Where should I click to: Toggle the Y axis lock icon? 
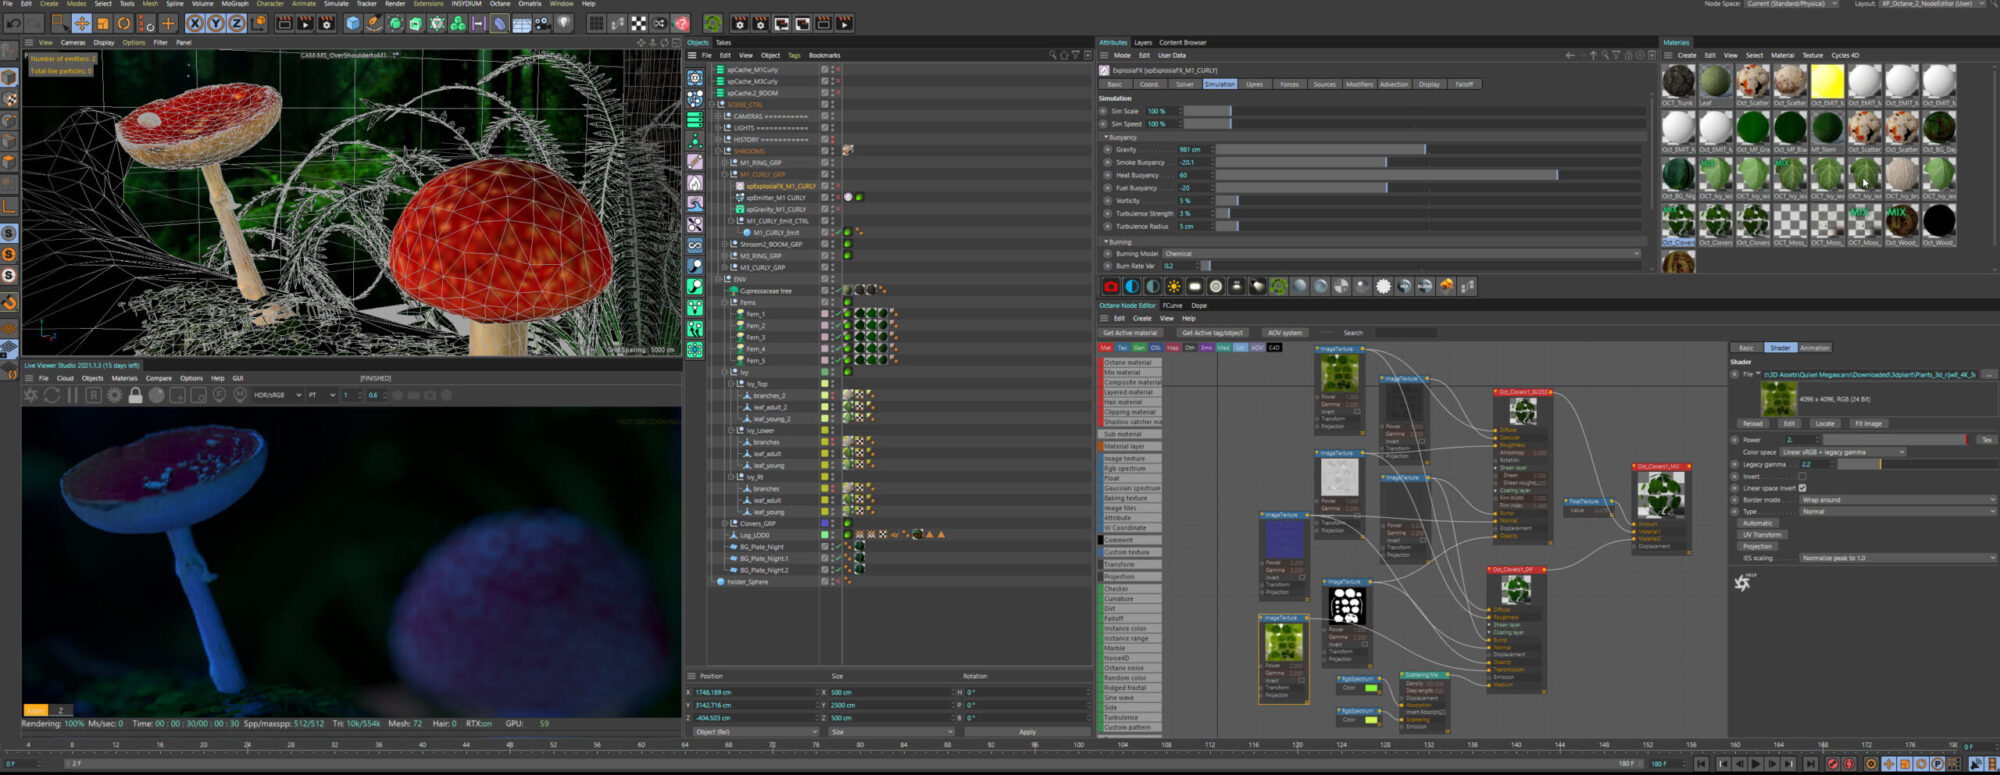pyautogui.click(x=215, y=23)
